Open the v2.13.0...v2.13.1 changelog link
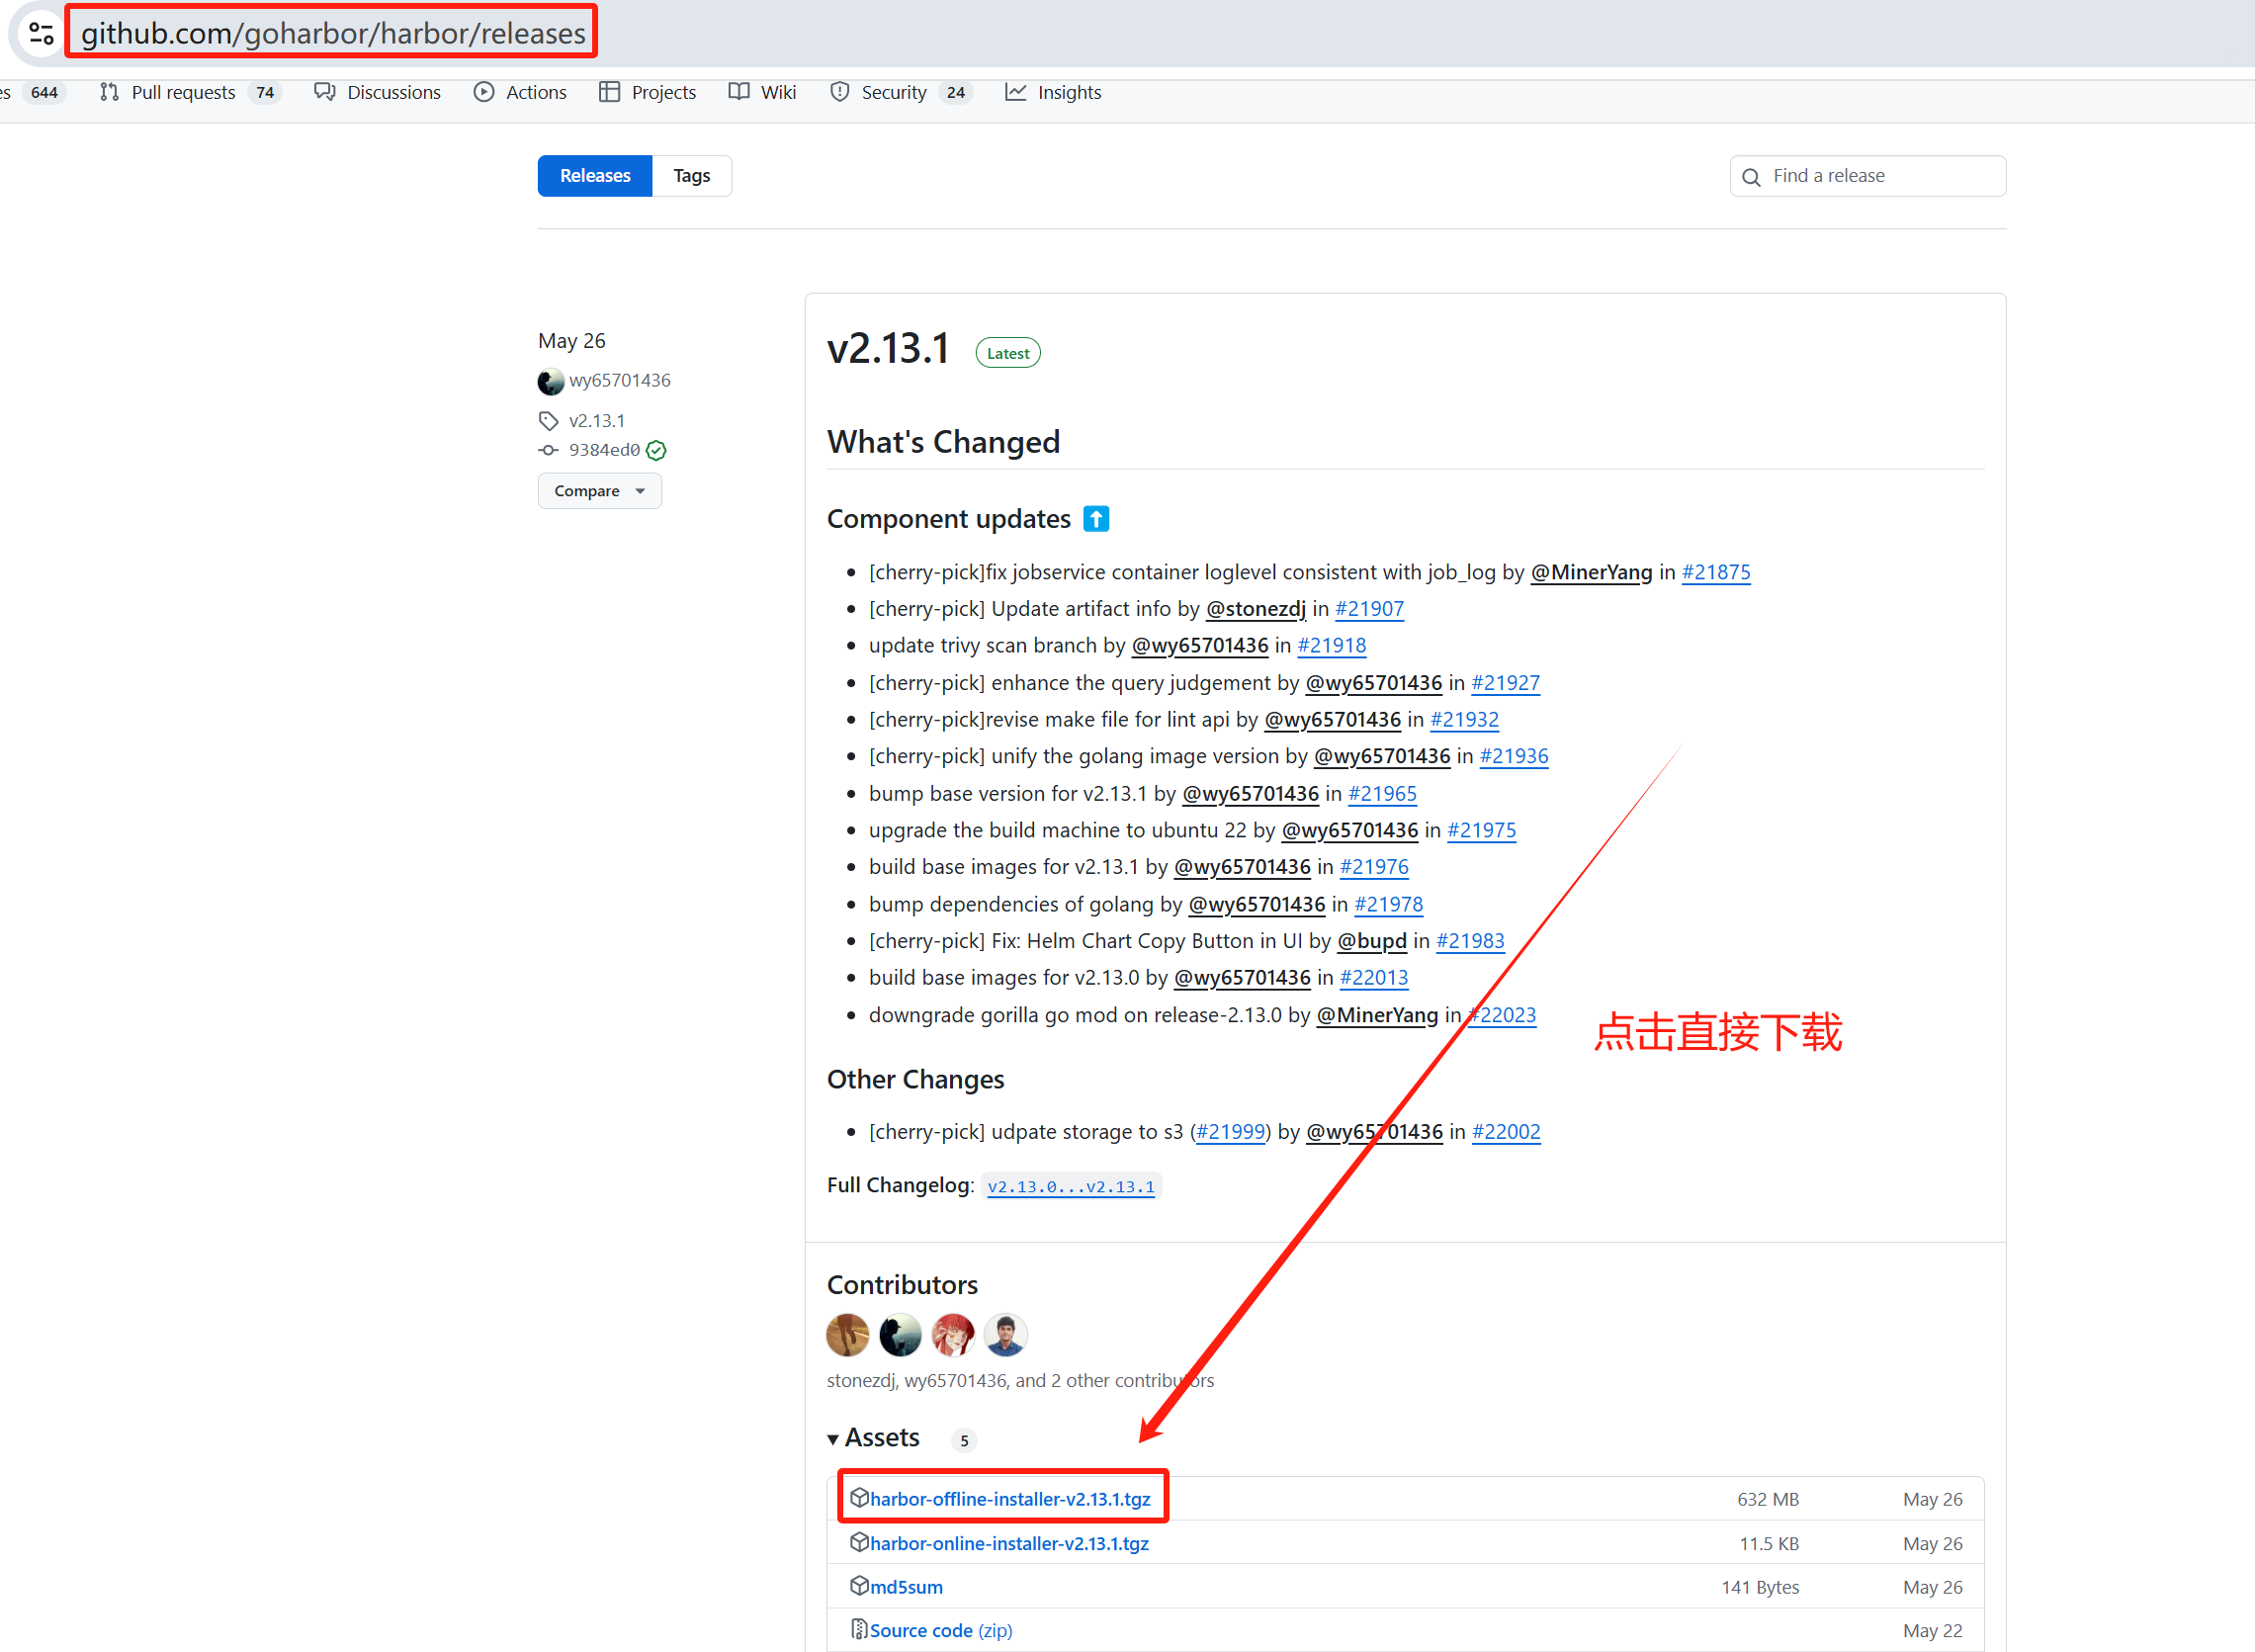The image size is (2255, 1652). (1071, 1186)
